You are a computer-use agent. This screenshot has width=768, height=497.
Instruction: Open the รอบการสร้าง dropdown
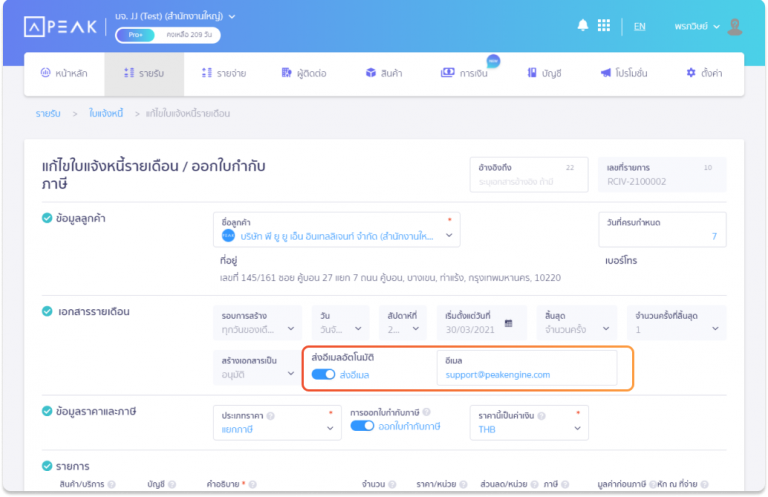(x=258, y=323)
